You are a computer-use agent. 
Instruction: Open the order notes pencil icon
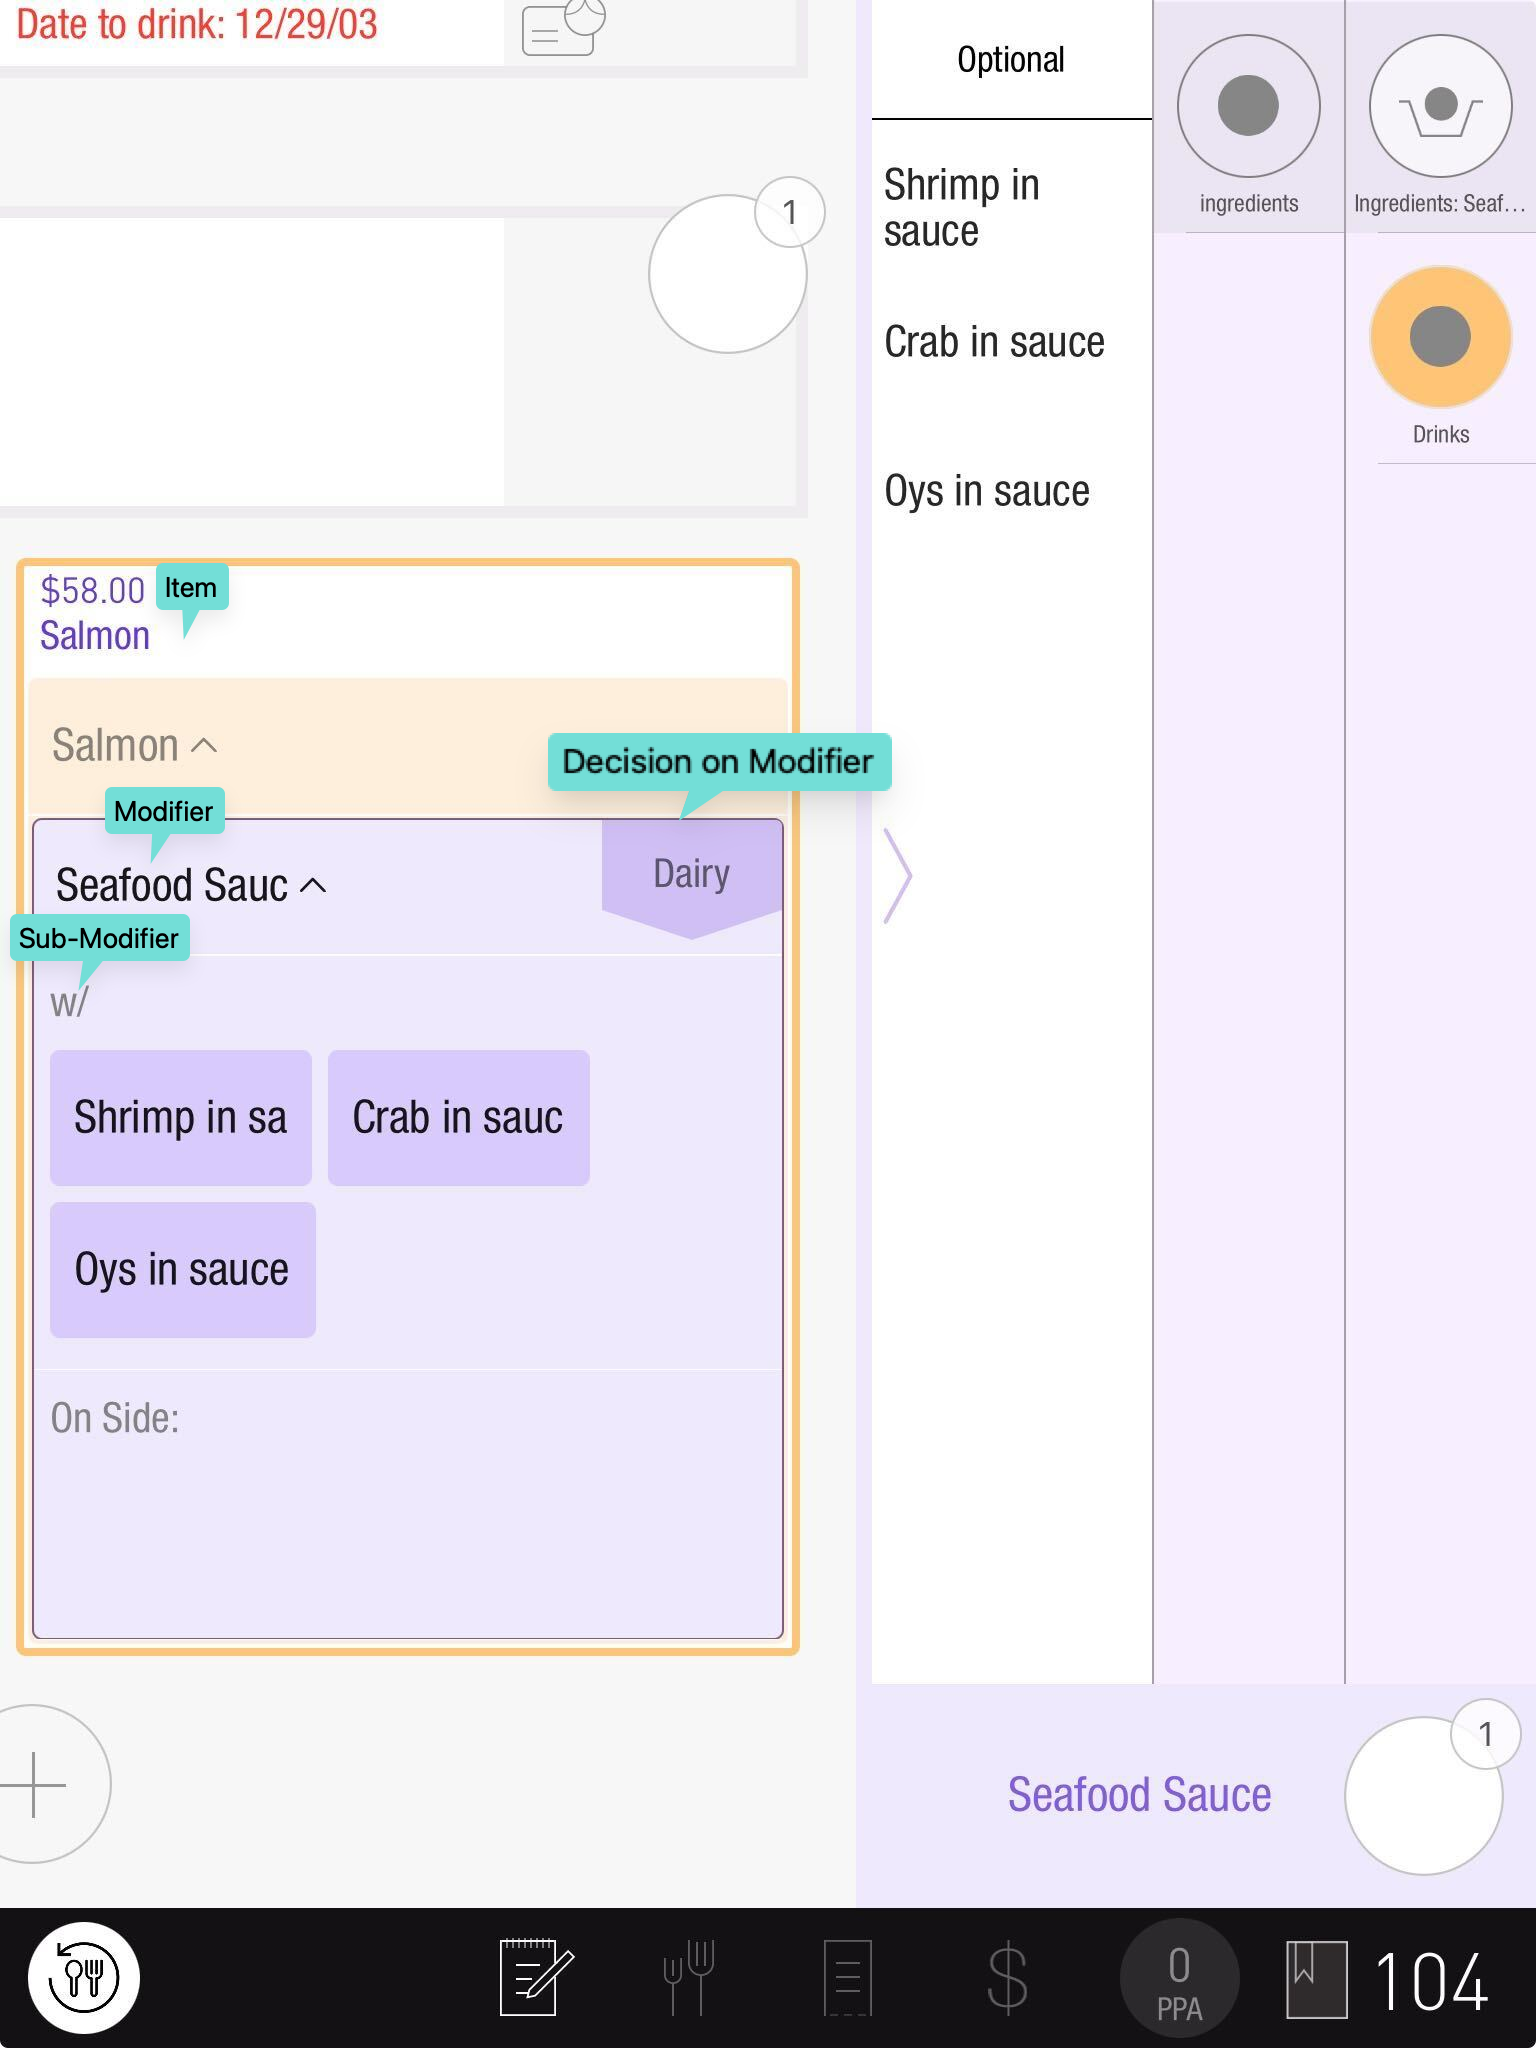(x=535, y=1977)
